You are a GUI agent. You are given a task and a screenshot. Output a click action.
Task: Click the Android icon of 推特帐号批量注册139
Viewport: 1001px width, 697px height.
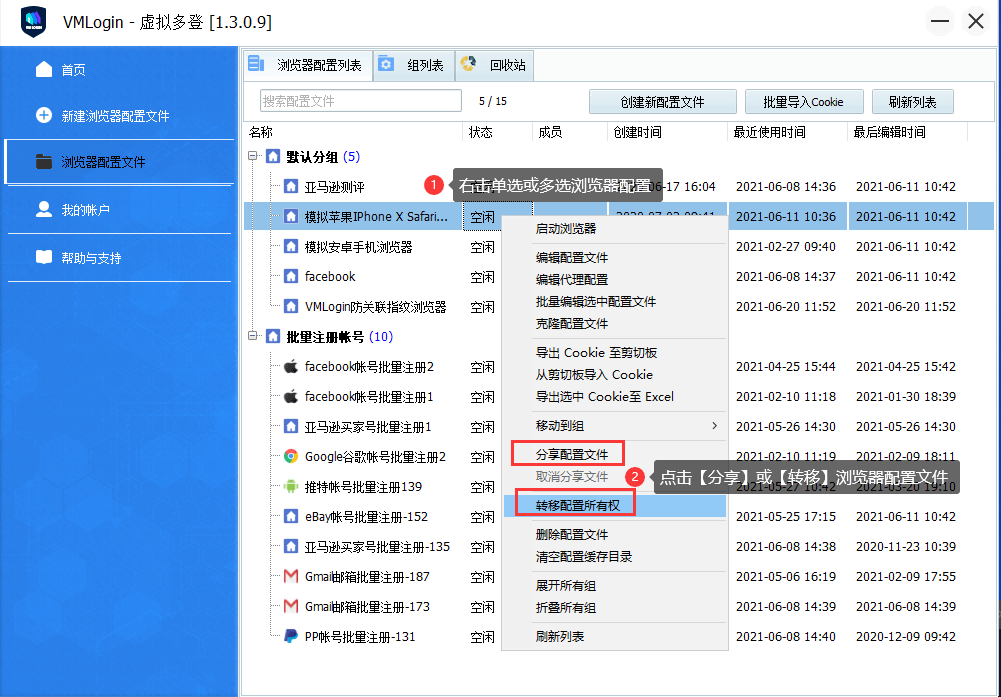tap(291, 486)
